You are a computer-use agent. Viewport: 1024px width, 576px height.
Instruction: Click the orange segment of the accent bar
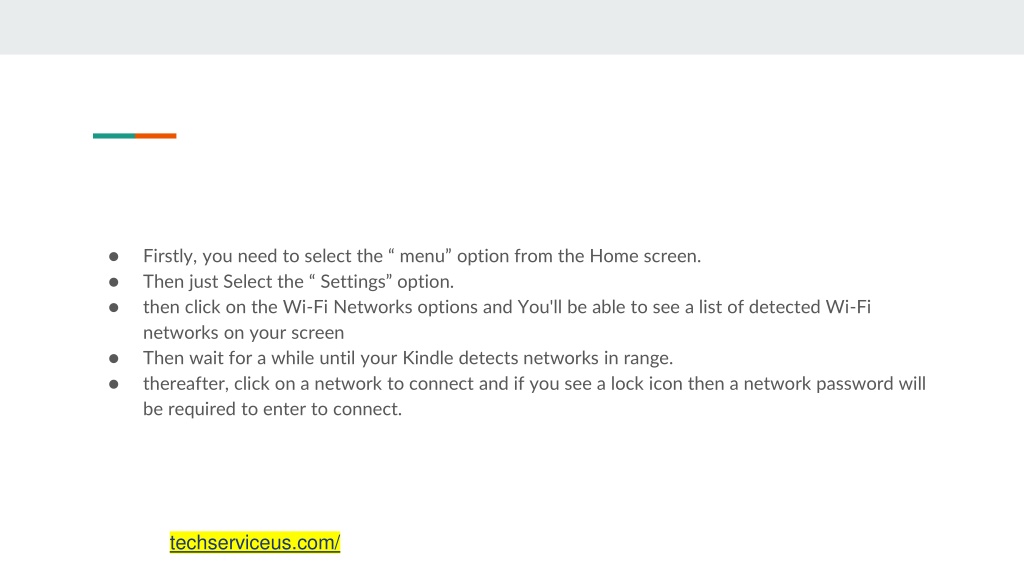coord(155,136)
